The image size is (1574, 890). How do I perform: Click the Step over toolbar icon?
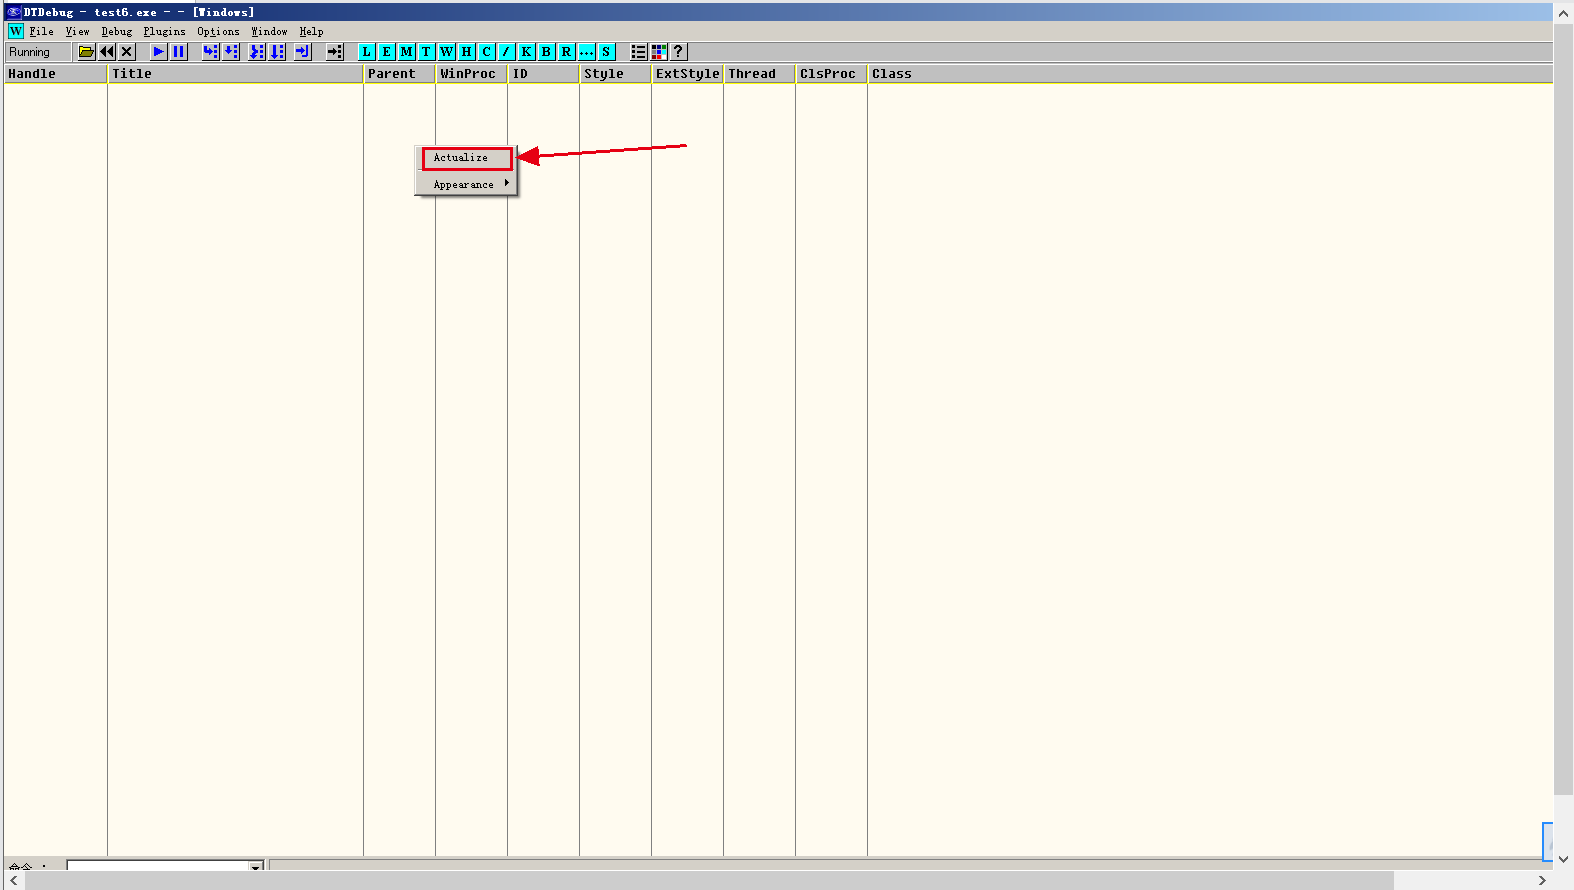click(x=231, y=52)
